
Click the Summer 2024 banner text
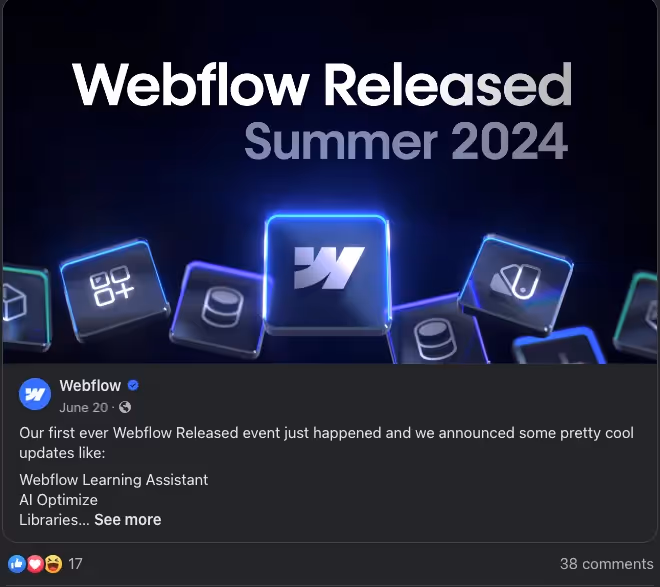click(x=406, y=141)
